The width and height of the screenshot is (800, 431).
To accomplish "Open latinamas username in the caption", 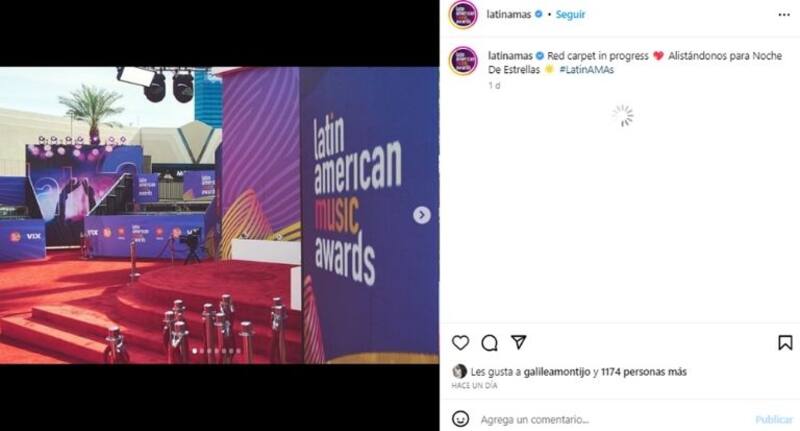I will (510, 56).
